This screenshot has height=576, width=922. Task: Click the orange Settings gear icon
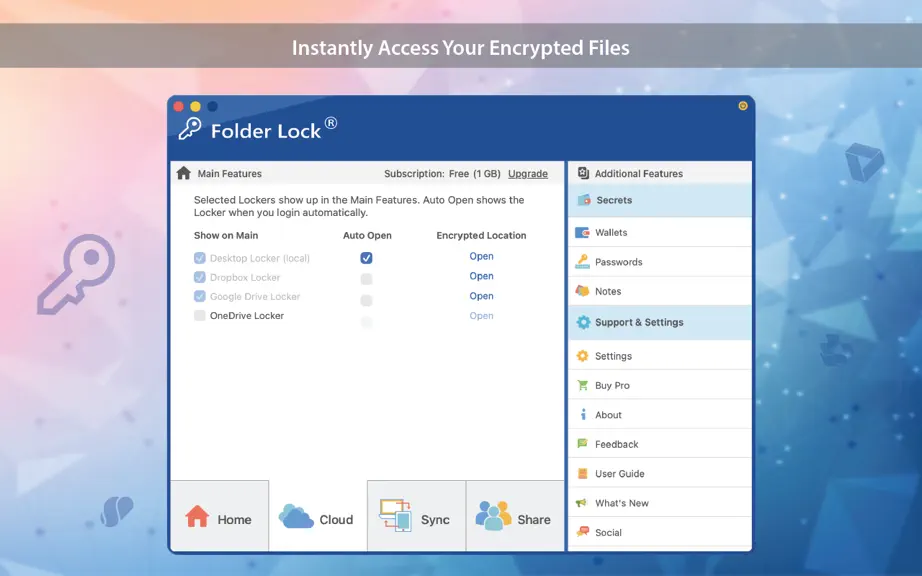[582, 356]
